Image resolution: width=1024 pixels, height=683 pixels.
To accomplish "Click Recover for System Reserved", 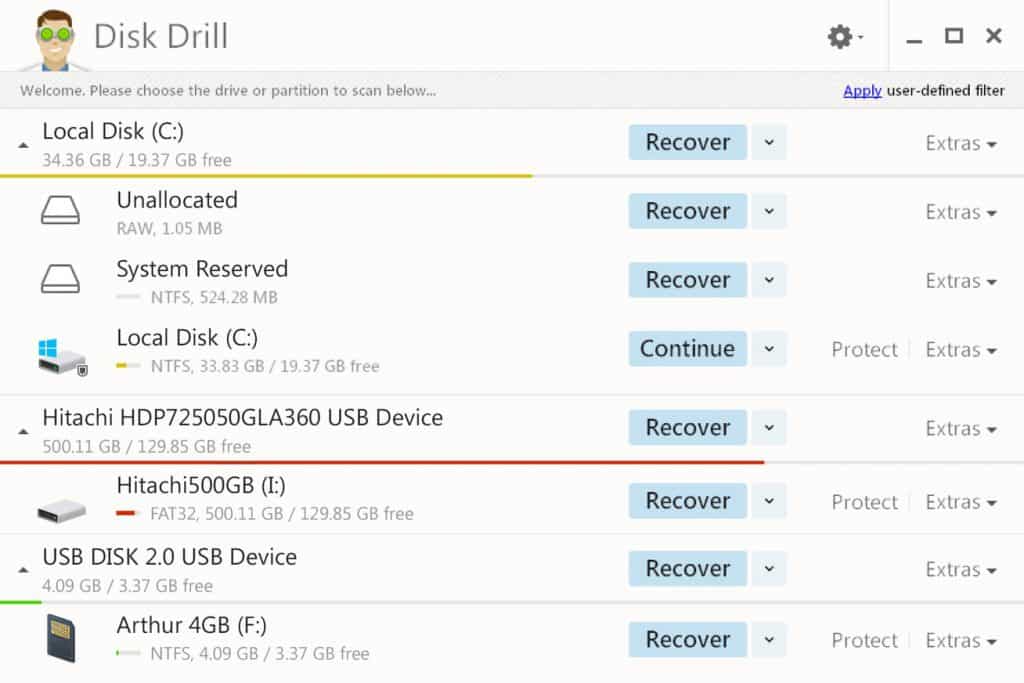I will [x=687, y=280].
